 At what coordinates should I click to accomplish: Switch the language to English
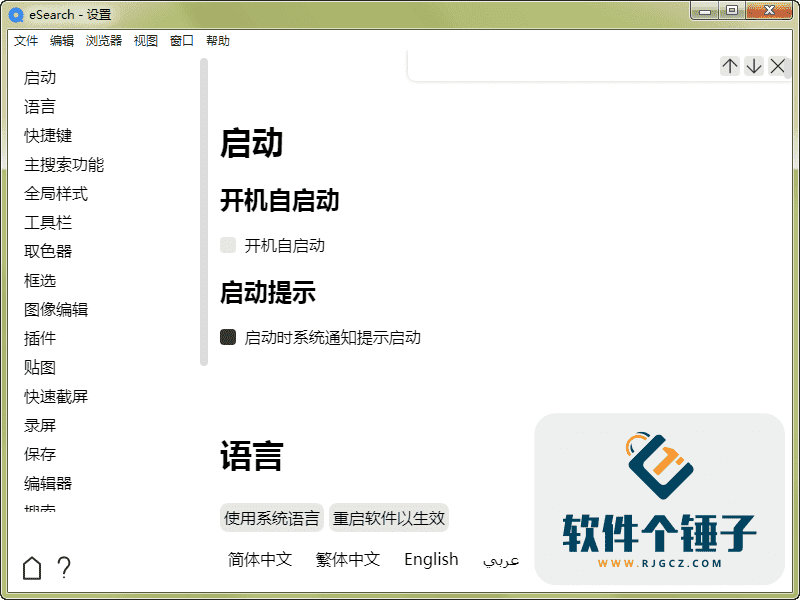pos(431,559)
